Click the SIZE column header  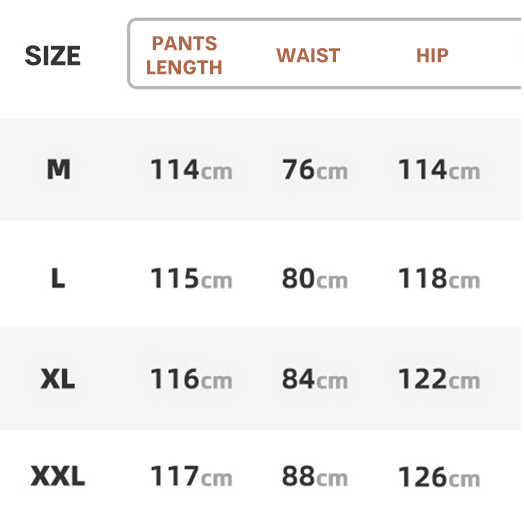pyautogui.click(x=53, y=56)
